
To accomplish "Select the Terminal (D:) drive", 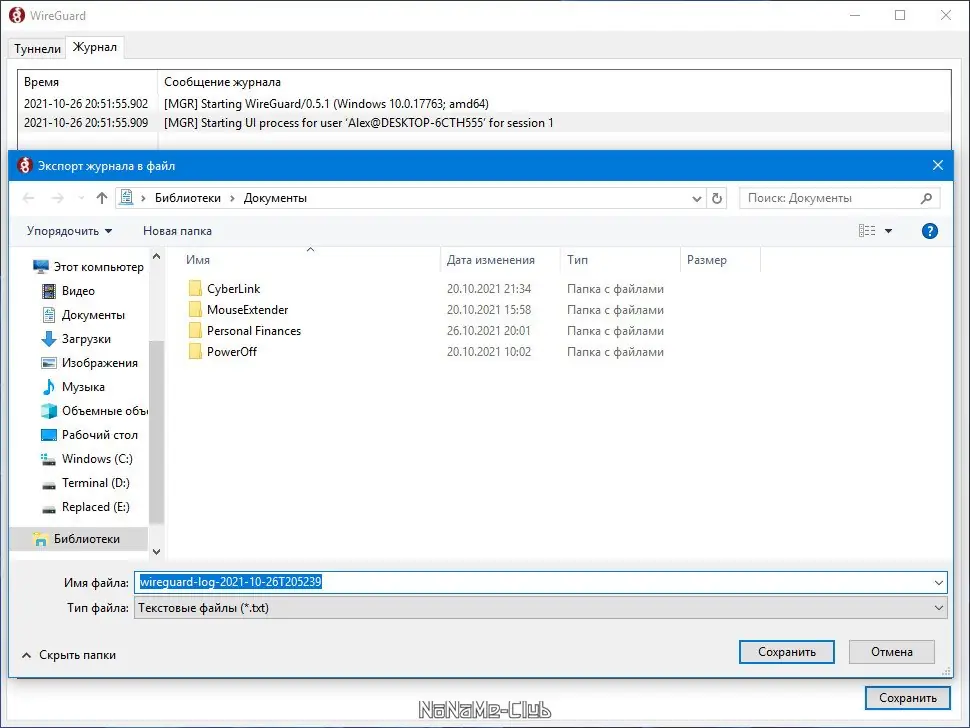I will tap(85, 483).
